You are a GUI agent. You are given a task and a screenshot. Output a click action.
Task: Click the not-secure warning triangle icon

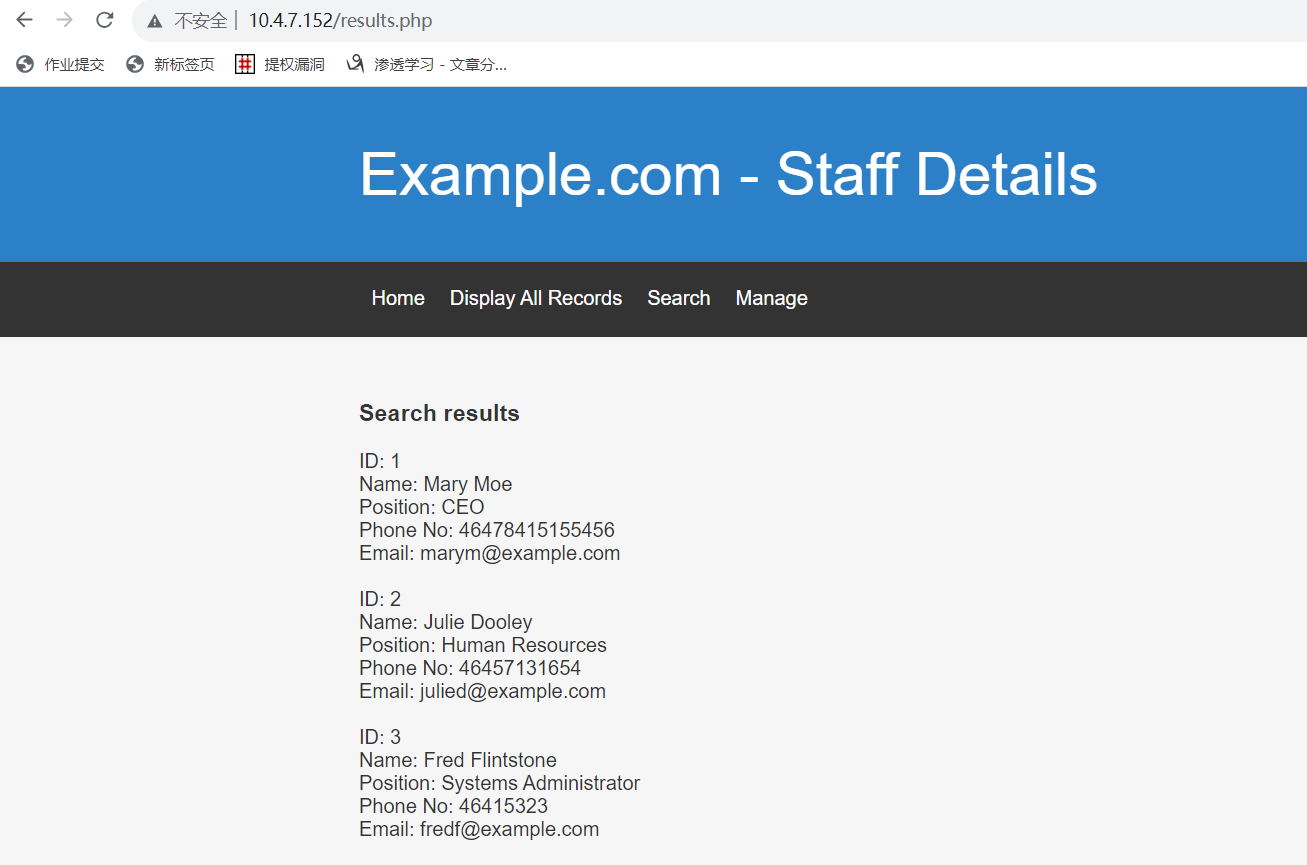click(154, 21)
